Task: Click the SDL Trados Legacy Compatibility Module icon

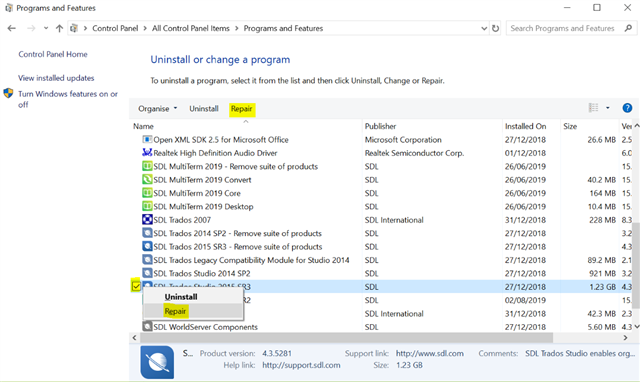Action: (147, 260)
